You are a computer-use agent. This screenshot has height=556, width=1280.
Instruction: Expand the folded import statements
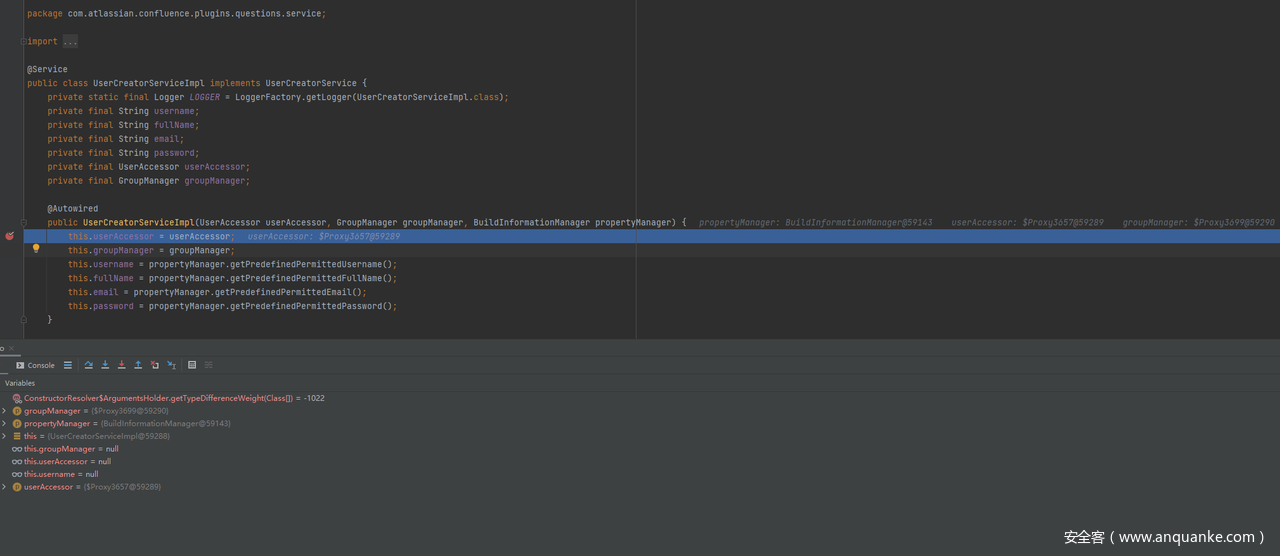pos(69,42)
